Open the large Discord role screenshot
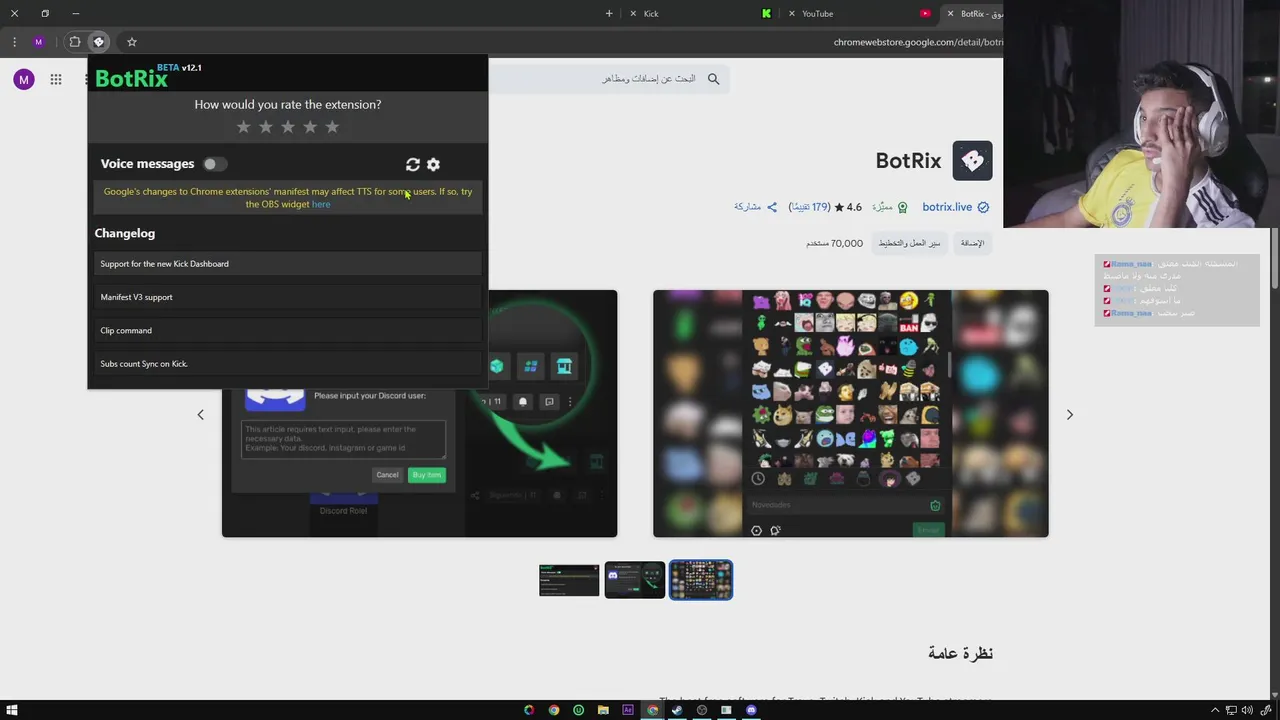This screenshot has height=720, width=1280. [x=420, y=463]
